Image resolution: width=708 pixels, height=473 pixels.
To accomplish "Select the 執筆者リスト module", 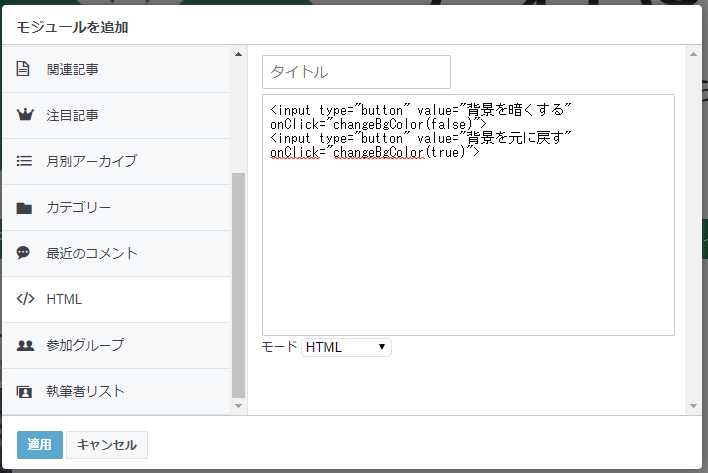I will coord(116,391).
